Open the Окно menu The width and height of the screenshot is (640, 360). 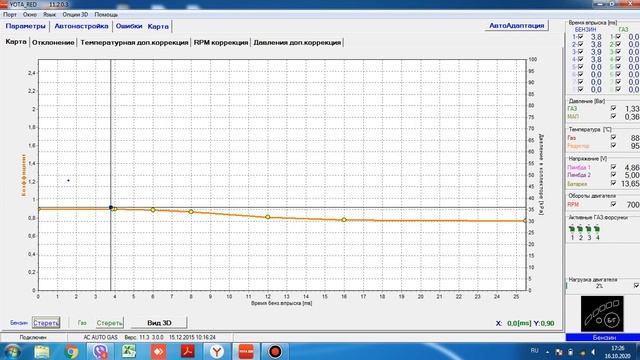click(x=29, y=14)
